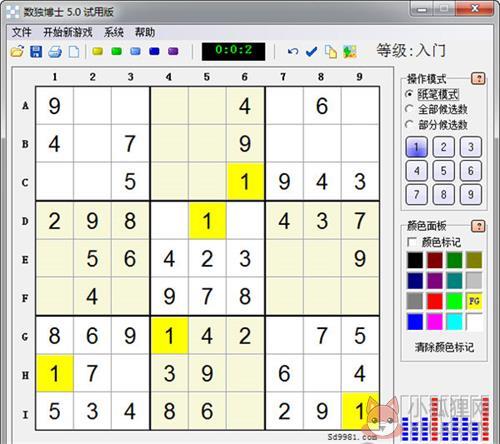Image resolution: width=500 pixels, height=444 pixels.
Task: Select the light blue marker toolbar button
Action: point(135,51)
